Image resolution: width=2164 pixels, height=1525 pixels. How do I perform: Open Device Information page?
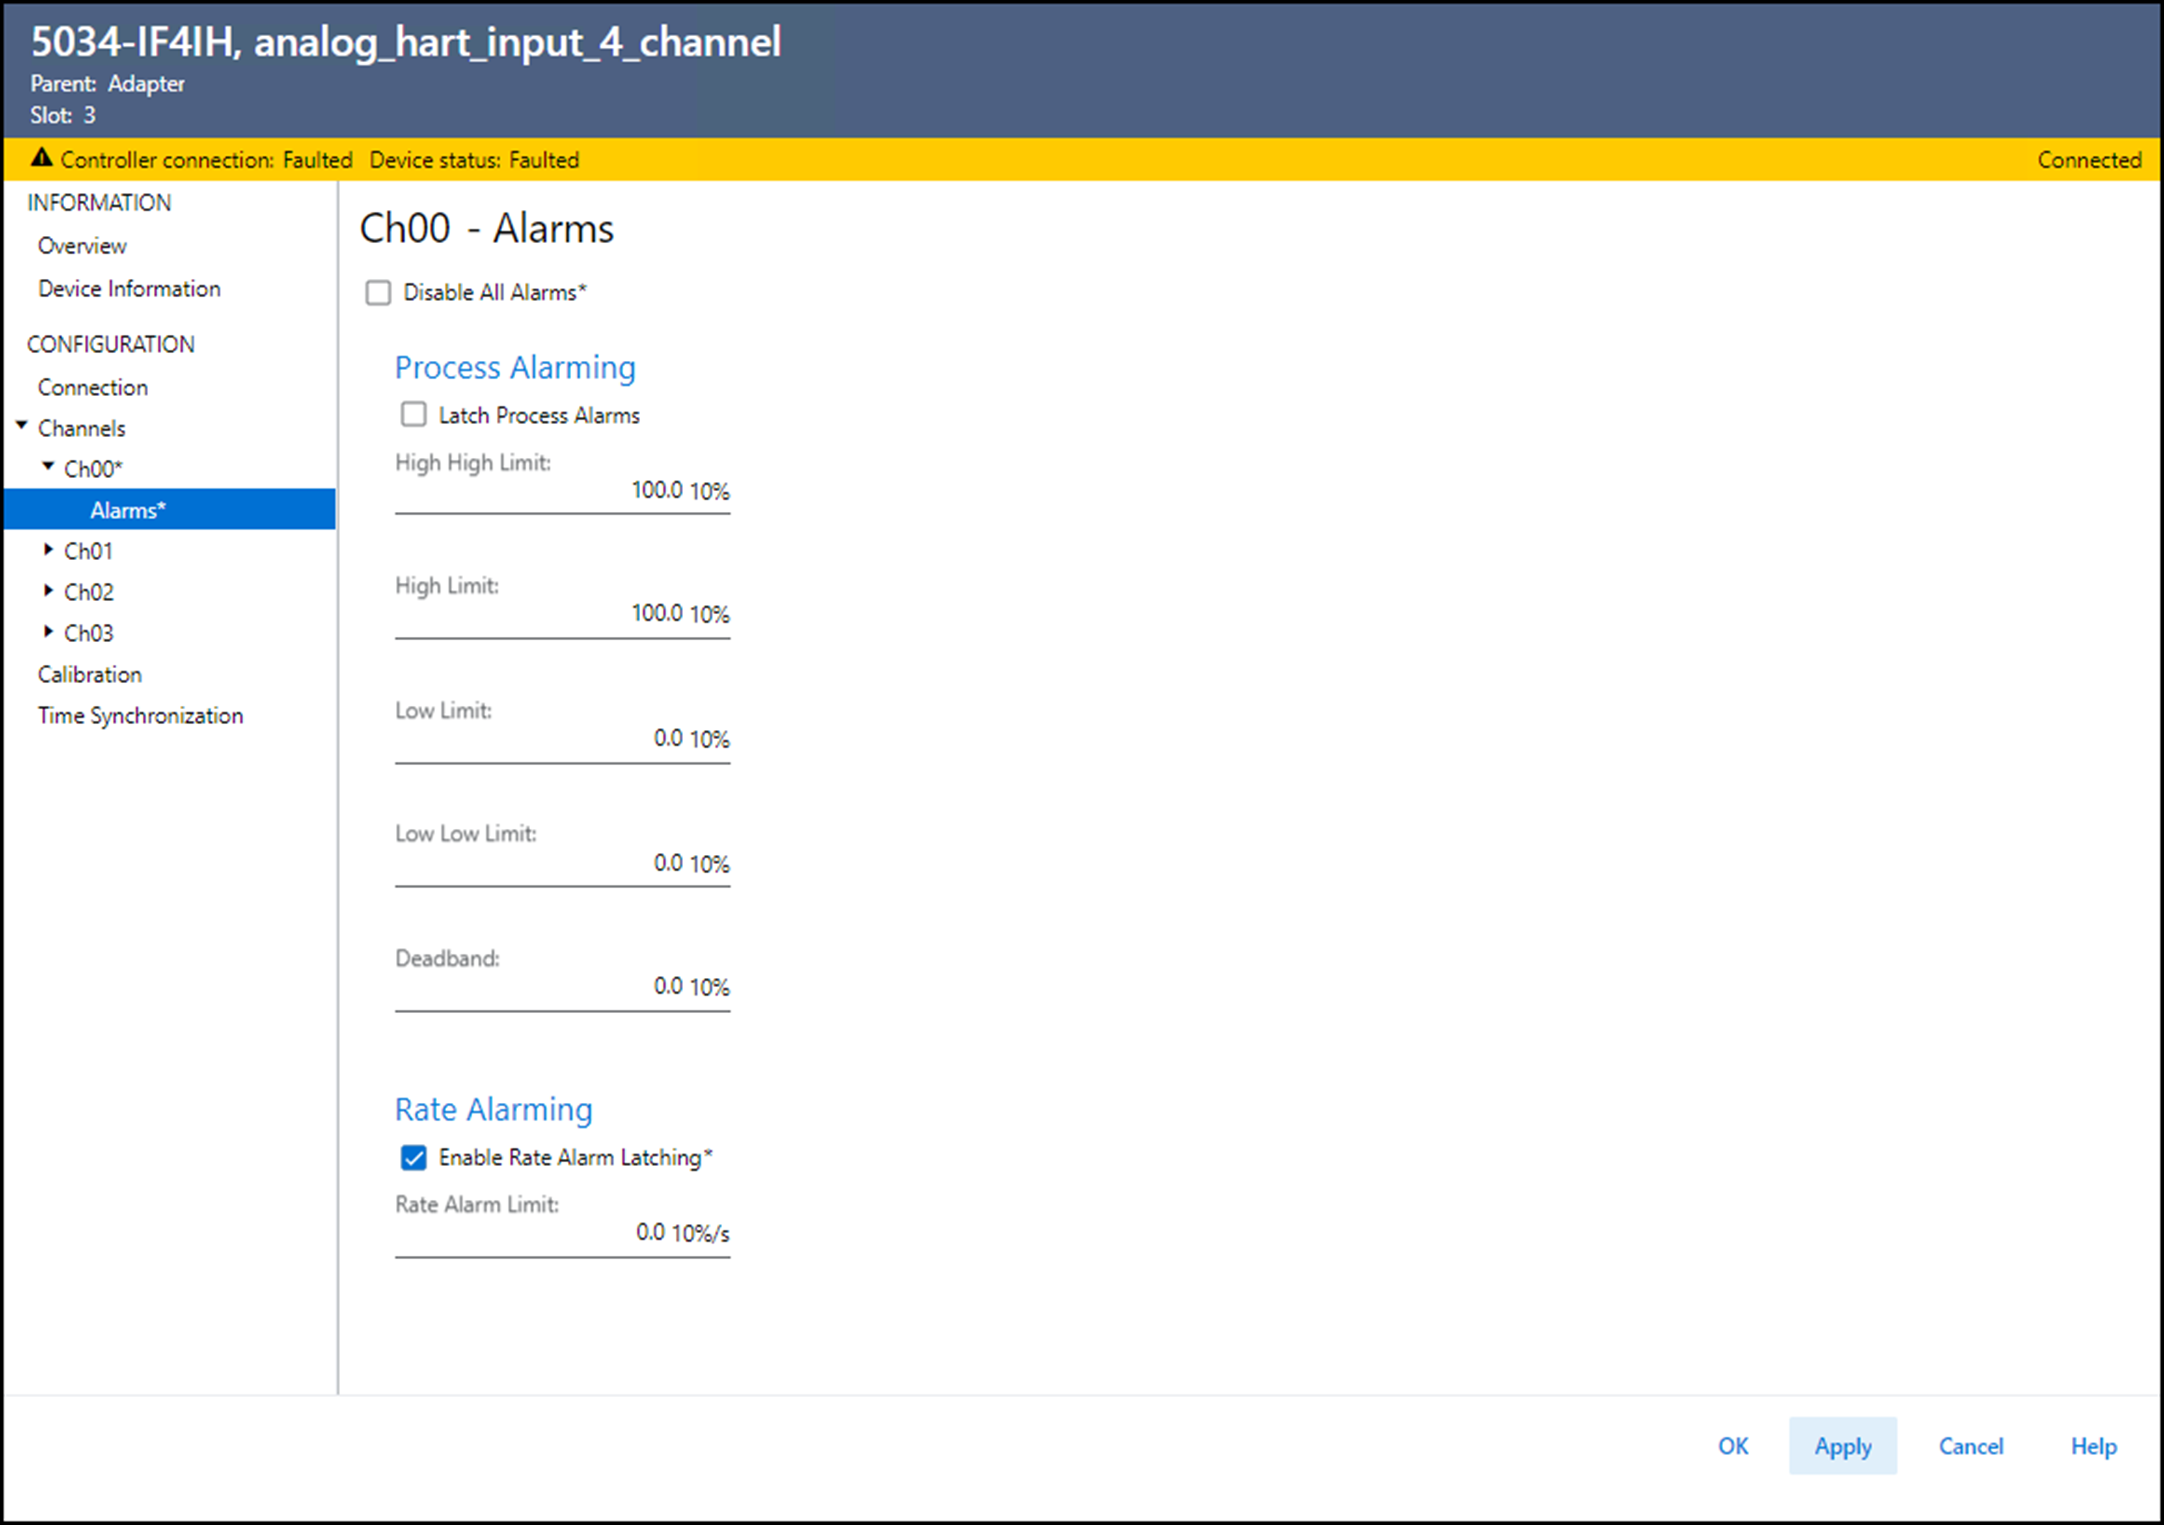pyautogui.click(x=129, y=289)
